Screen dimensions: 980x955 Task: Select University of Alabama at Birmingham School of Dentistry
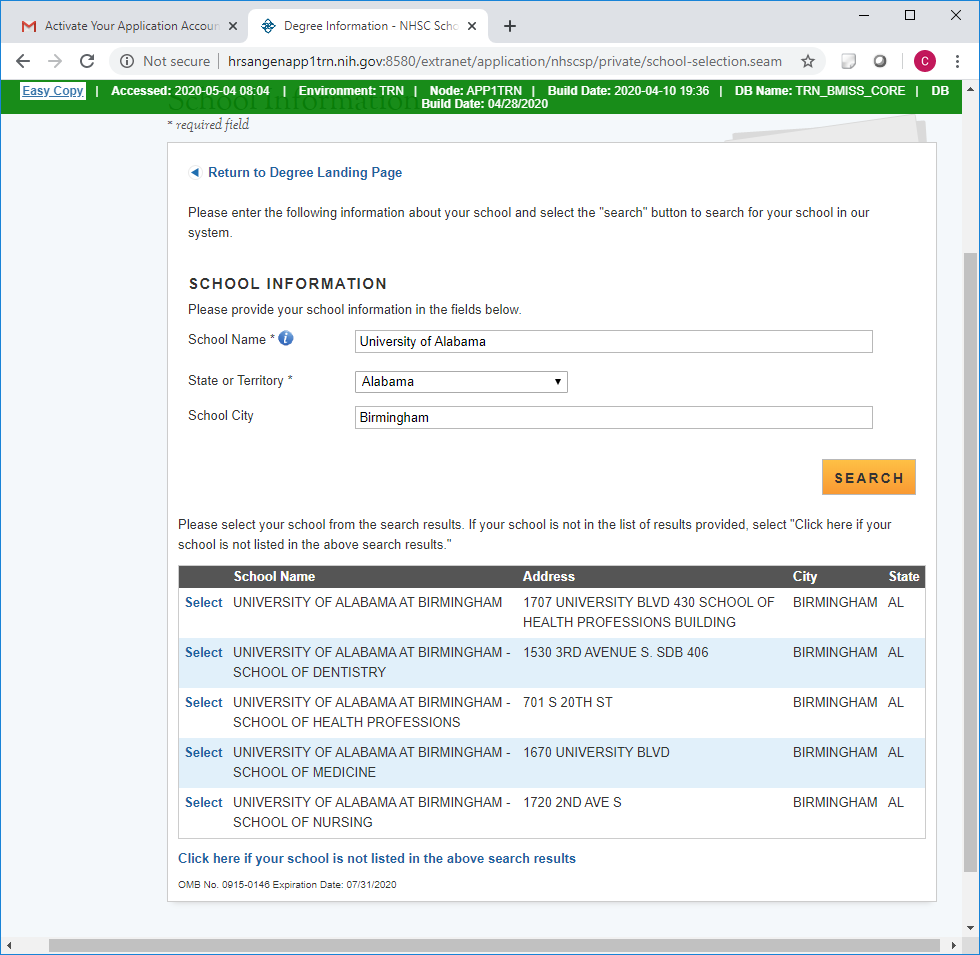pos(204,653)
